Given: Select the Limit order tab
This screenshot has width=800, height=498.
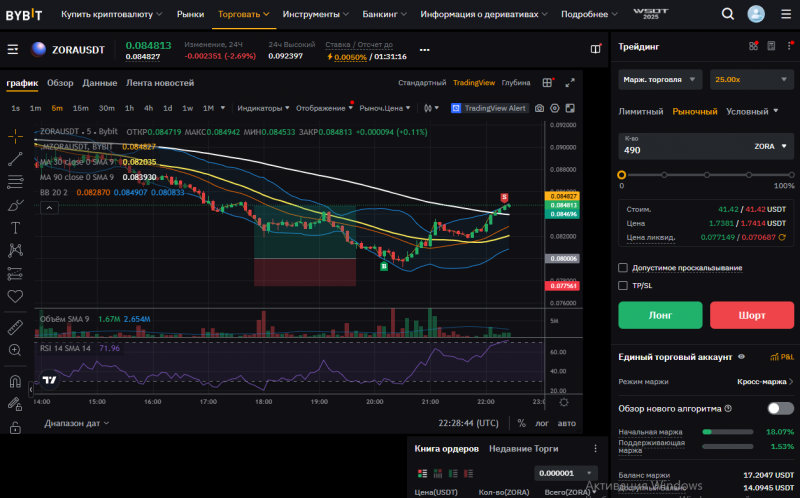Looking at the screenshot, I should (x=641, y=111).
